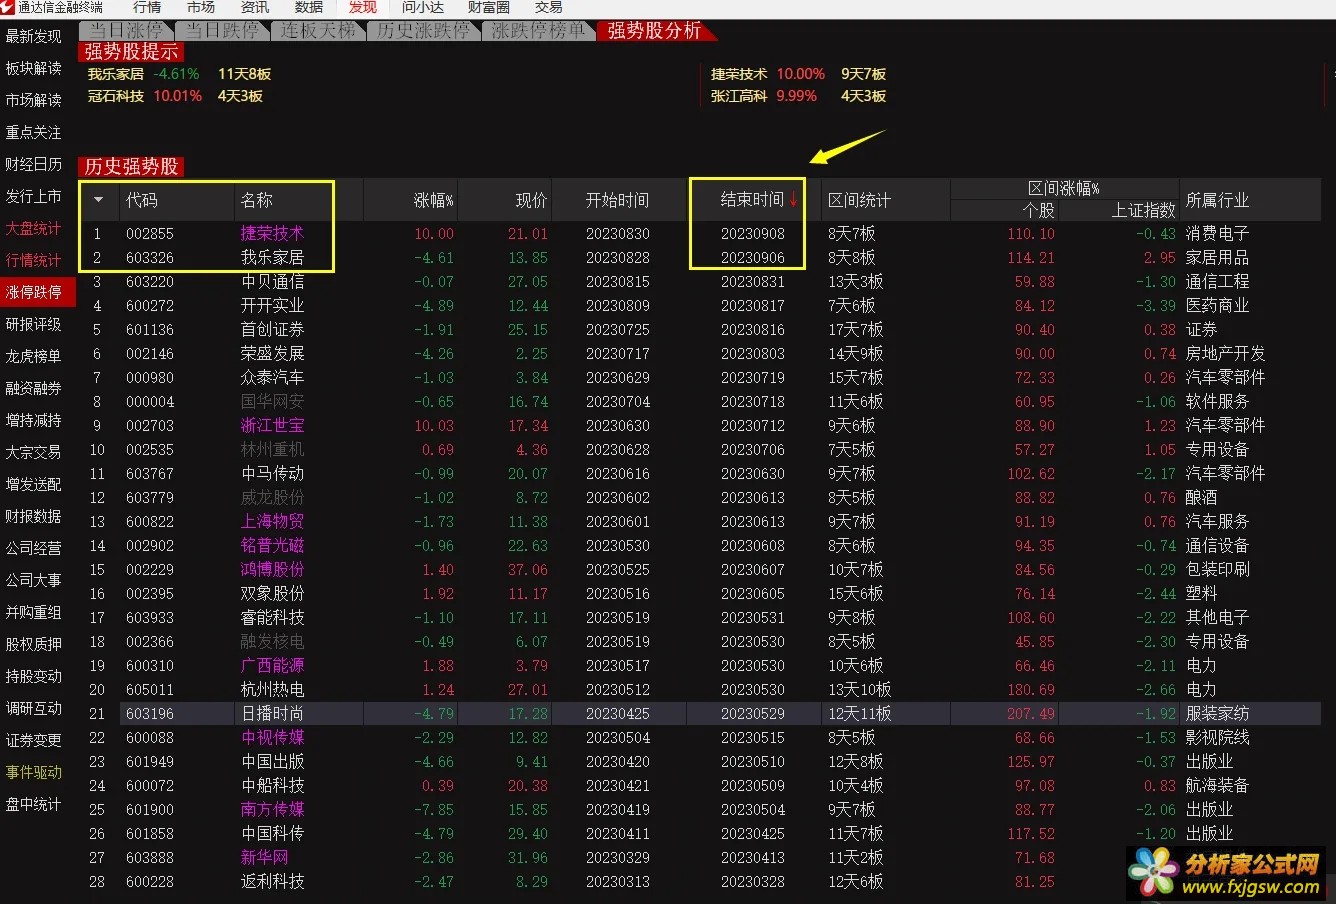Click stock code 603888
Viewport: 1336px width, 904px height.
click(x=150, y=857)
